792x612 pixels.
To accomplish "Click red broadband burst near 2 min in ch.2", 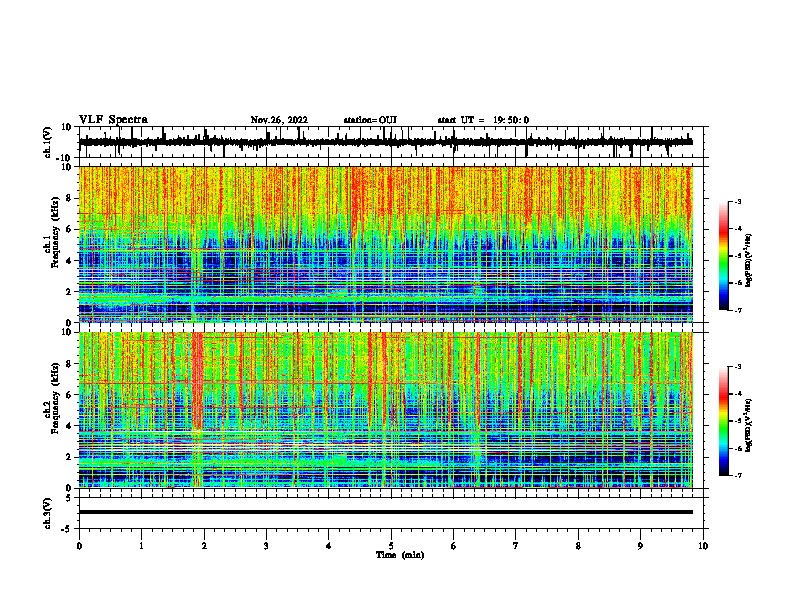I will tap(197, 381).
